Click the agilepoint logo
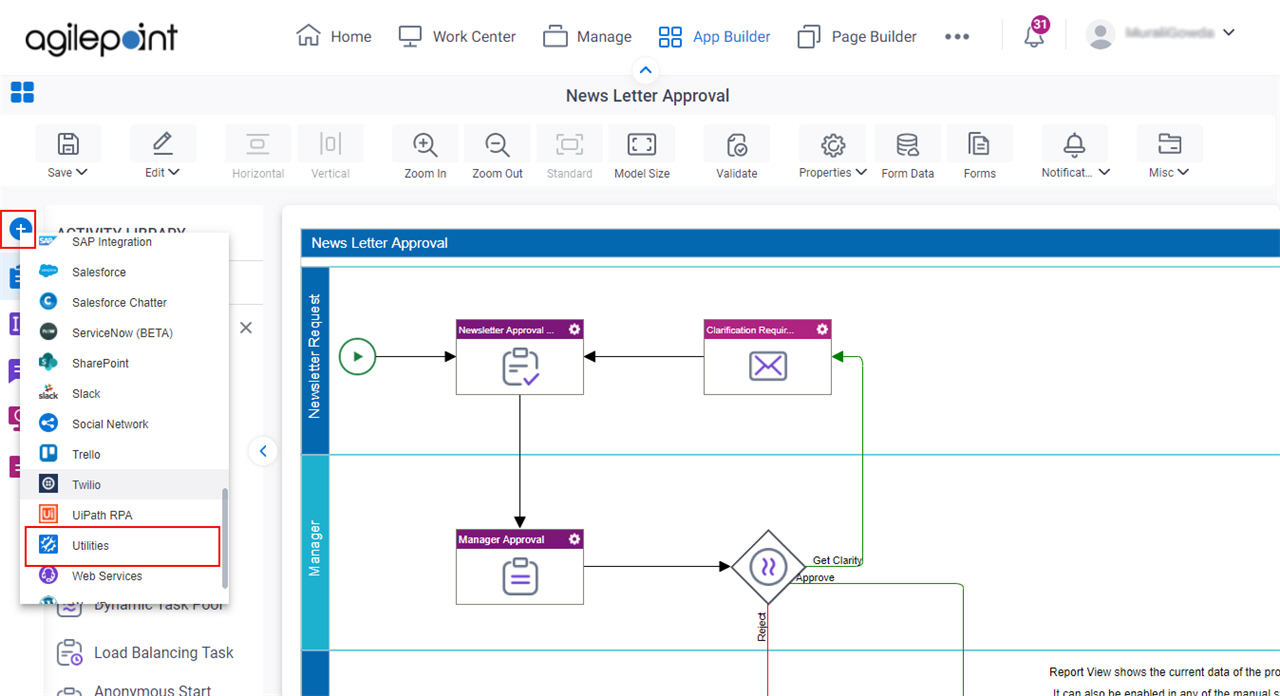The width and height of the screenshot is (1280, 696). pos(101,38)
